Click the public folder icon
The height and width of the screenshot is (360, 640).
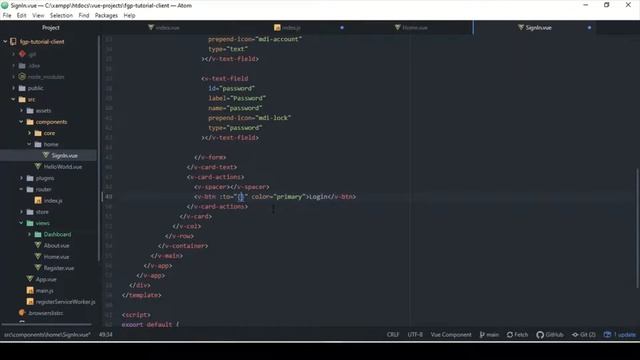pyautogui.click(x=22, y=88)
